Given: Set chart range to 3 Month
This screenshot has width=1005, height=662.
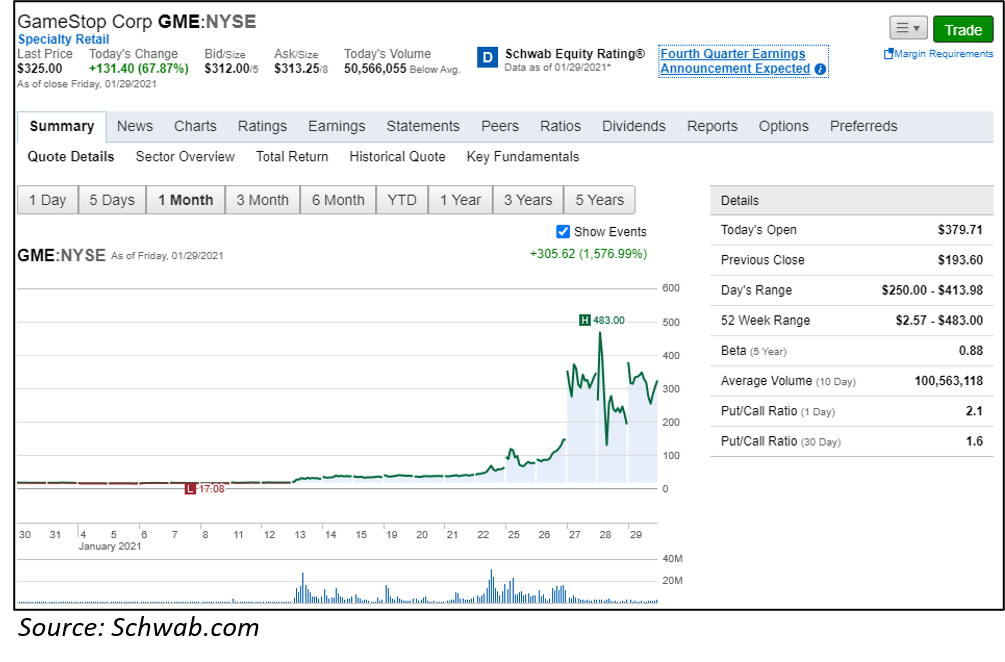Looking at the screenshot, I should (263, 200).
